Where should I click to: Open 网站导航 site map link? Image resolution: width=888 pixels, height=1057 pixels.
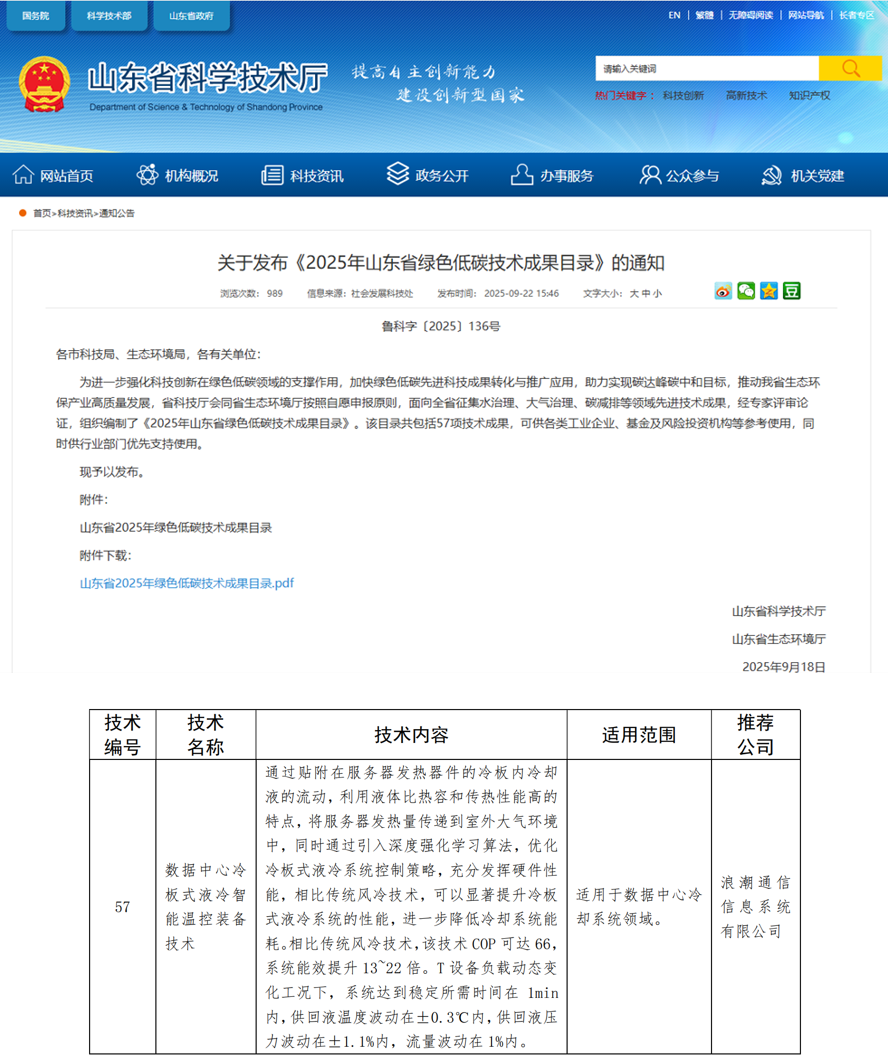coord(806,15)
